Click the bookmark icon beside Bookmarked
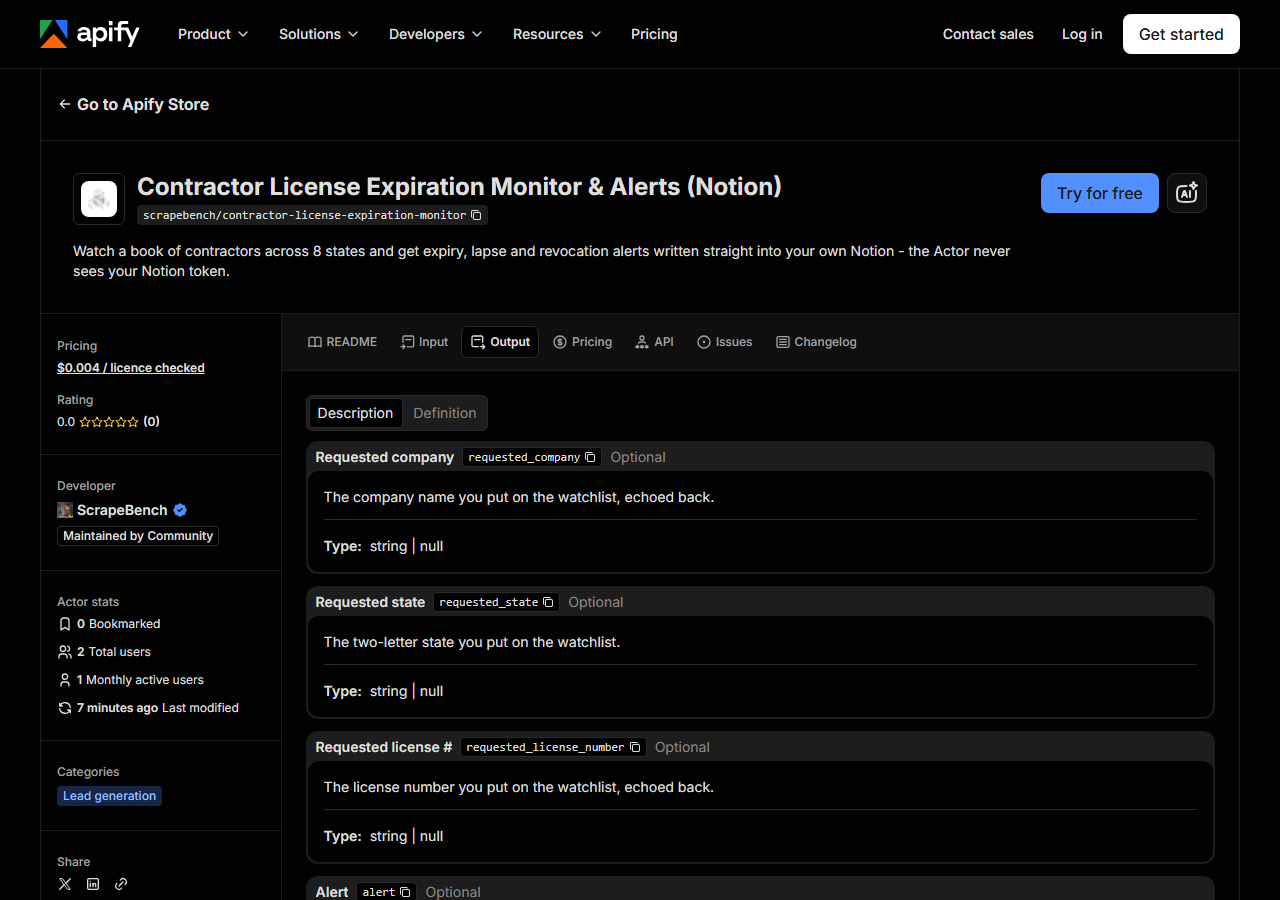The width and height of the screenshot is (1280, 900). click(65, 624)
